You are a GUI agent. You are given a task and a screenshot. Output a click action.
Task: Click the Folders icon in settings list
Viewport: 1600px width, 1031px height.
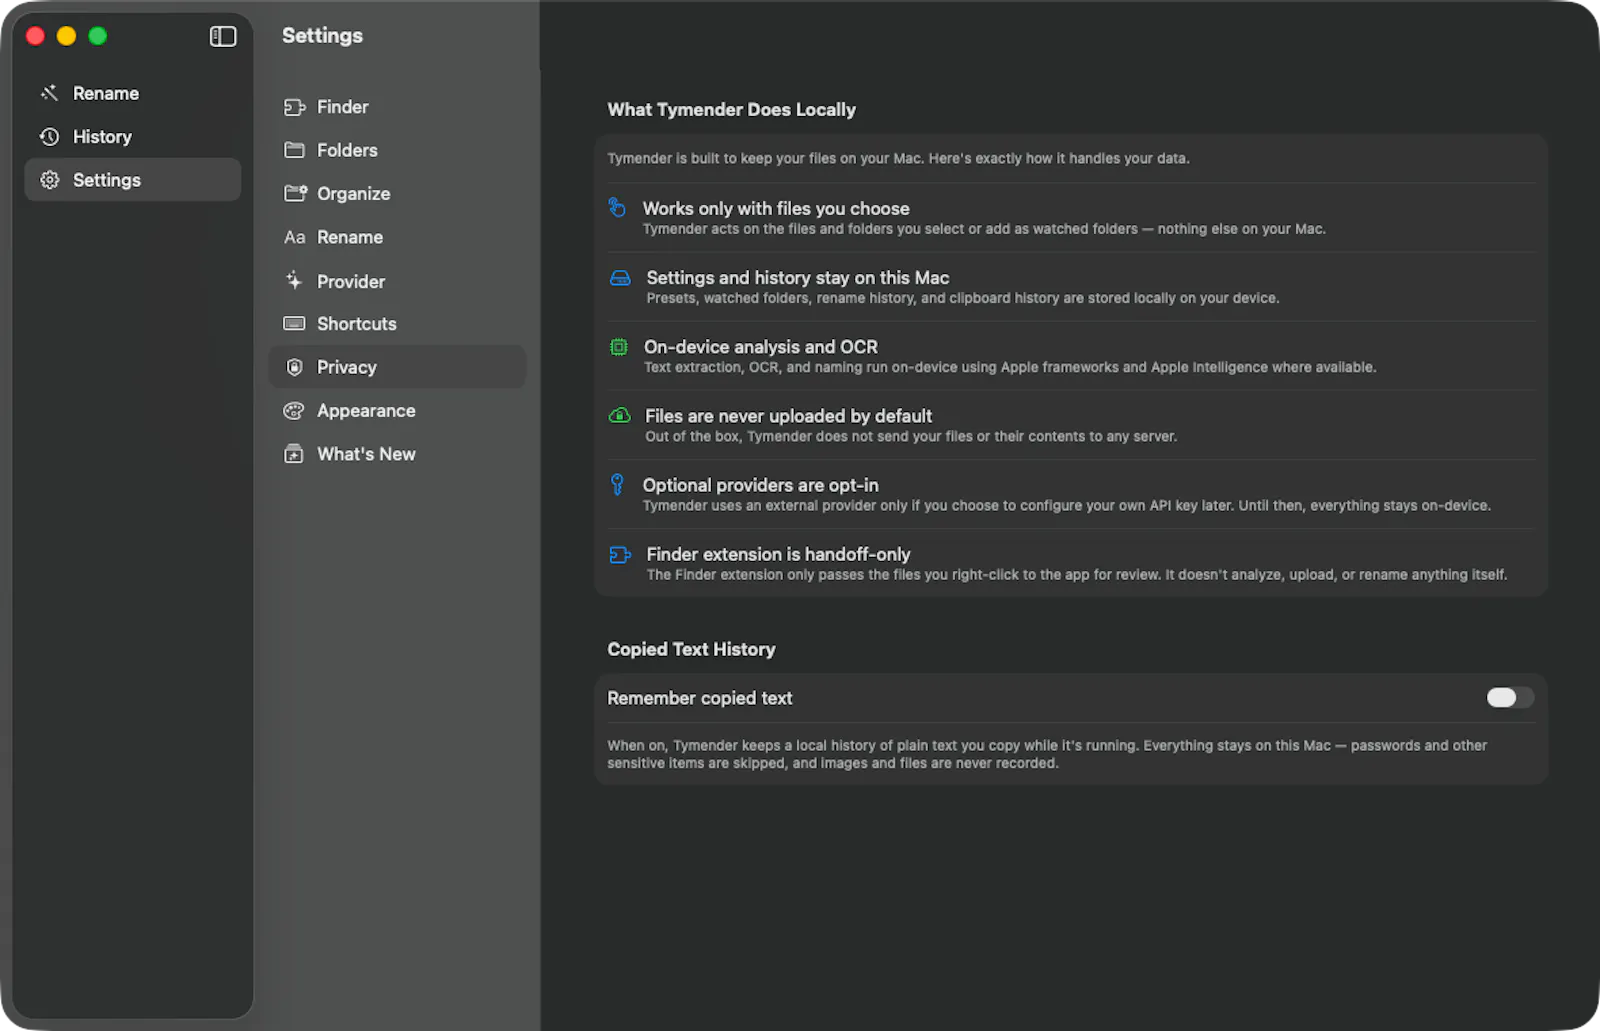[x=294, y=150]
